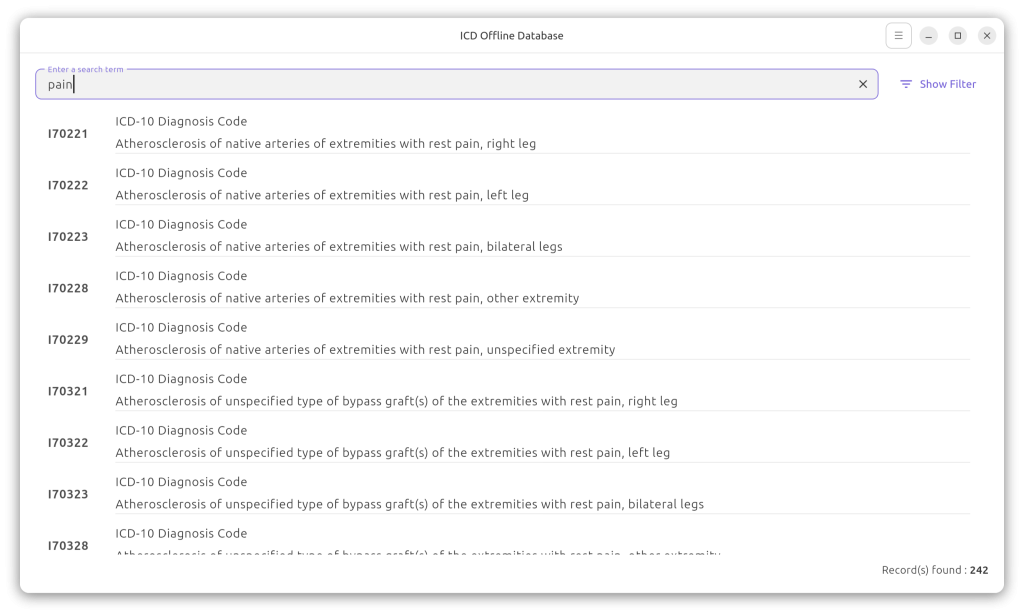The height and width of the screenshot is (615, 1024).
Task: Minimize the ICD Offline Database window
Action: pyautogui.click(x=929, y=36)
